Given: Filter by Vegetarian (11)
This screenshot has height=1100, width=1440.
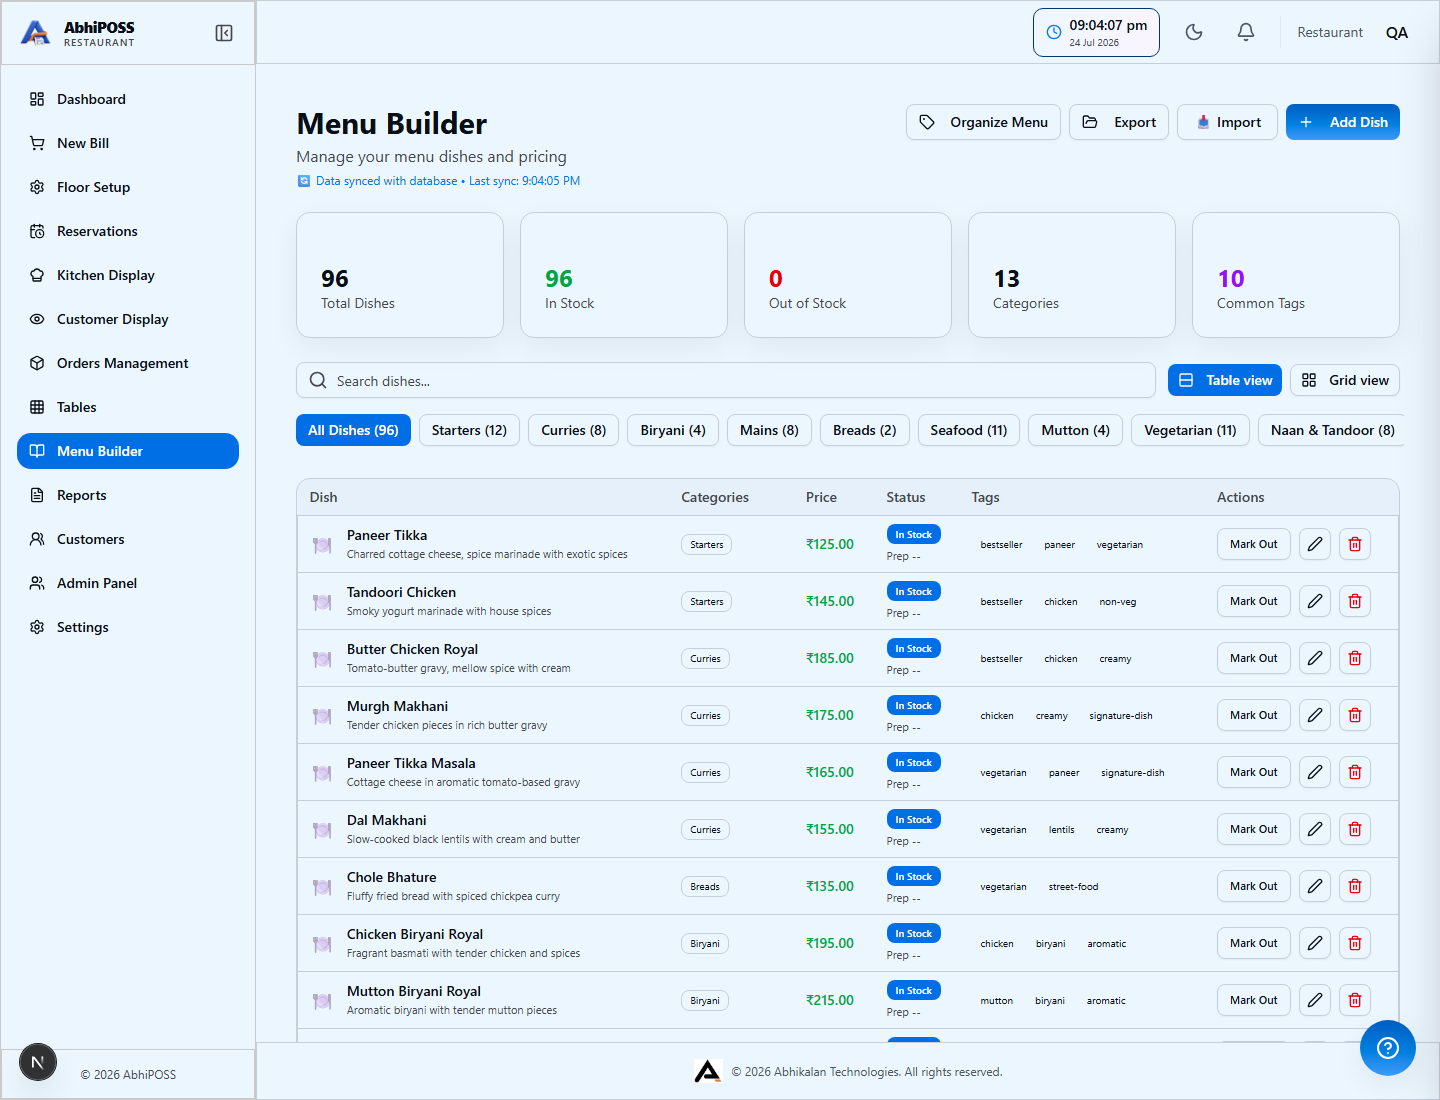Looking at the screenshot, I should [1190, 430].
